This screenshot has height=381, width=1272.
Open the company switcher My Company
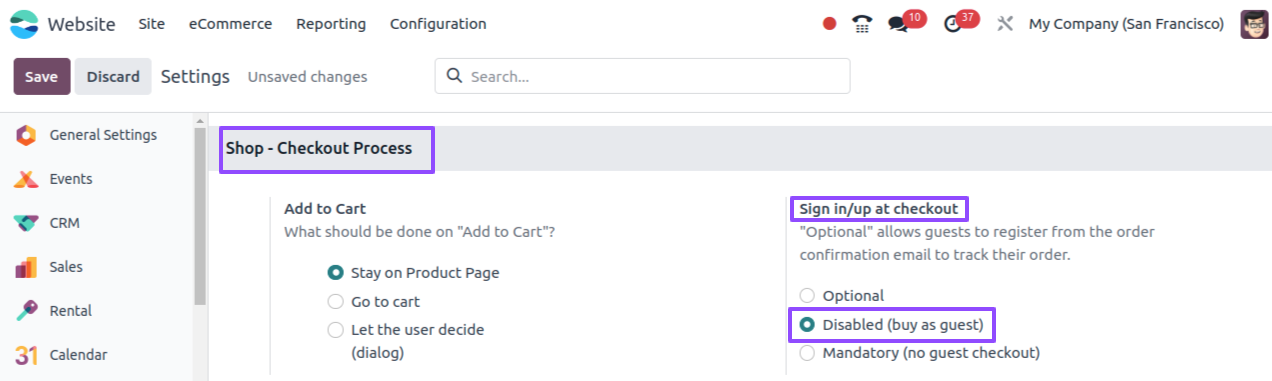1126,24
